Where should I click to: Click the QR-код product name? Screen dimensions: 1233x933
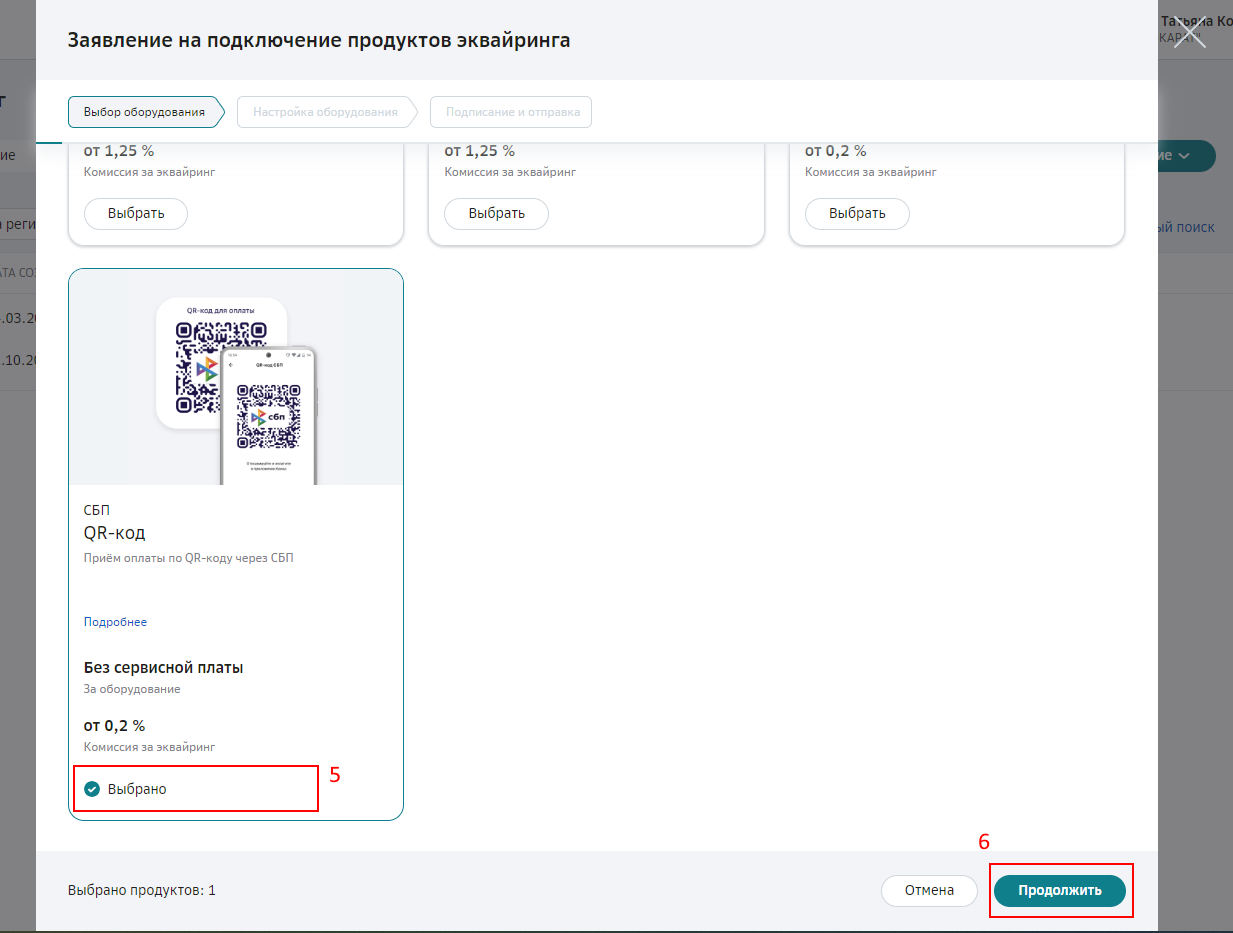pos(115,533)
